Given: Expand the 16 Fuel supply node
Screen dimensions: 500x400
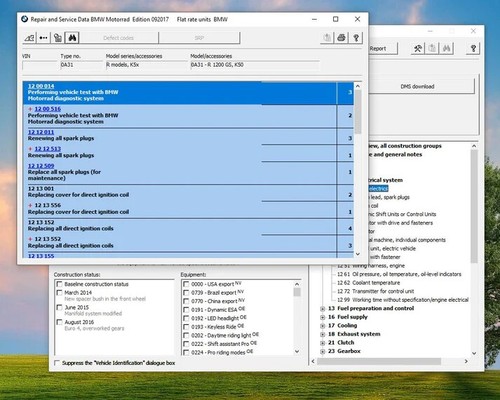Looking at the screenshot, I should click(x=323, y=317).
